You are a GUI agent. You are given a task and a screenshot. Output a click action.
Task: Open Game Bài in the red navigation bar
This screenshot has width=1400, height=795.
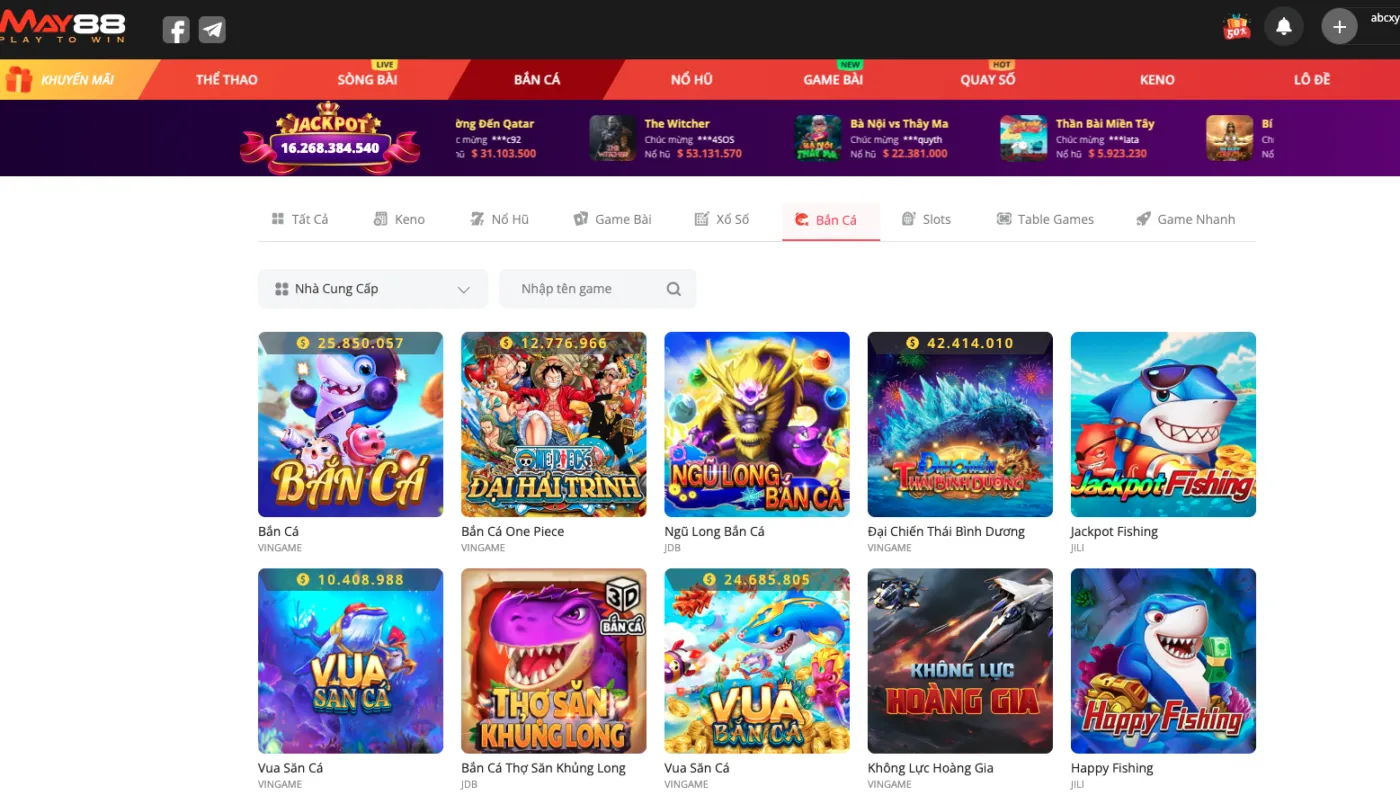833,80
